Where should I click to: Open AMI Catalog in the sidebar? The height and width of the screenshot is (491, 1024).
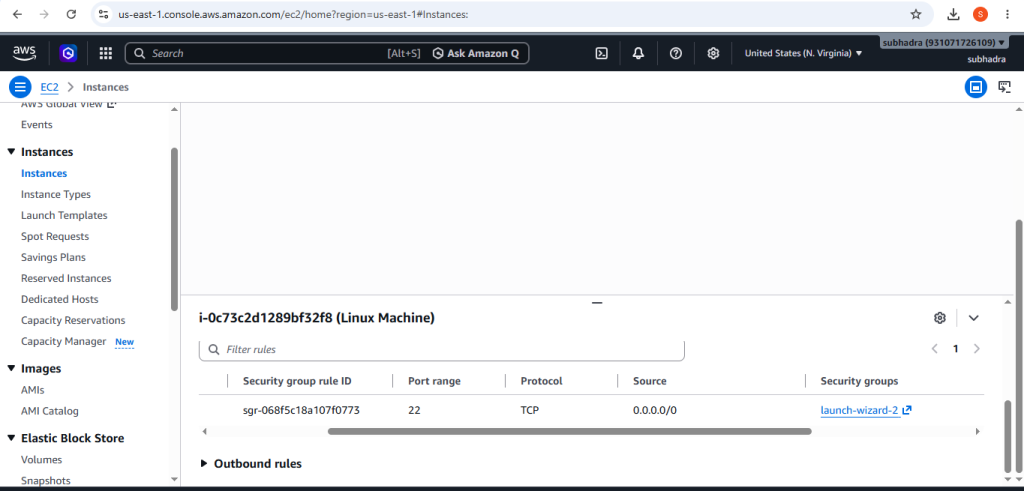(50, 411)
